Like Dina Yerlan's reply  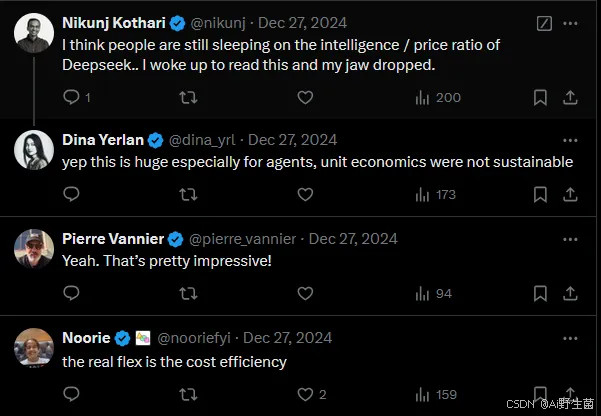pyautogui.click(x=306, y=195)
